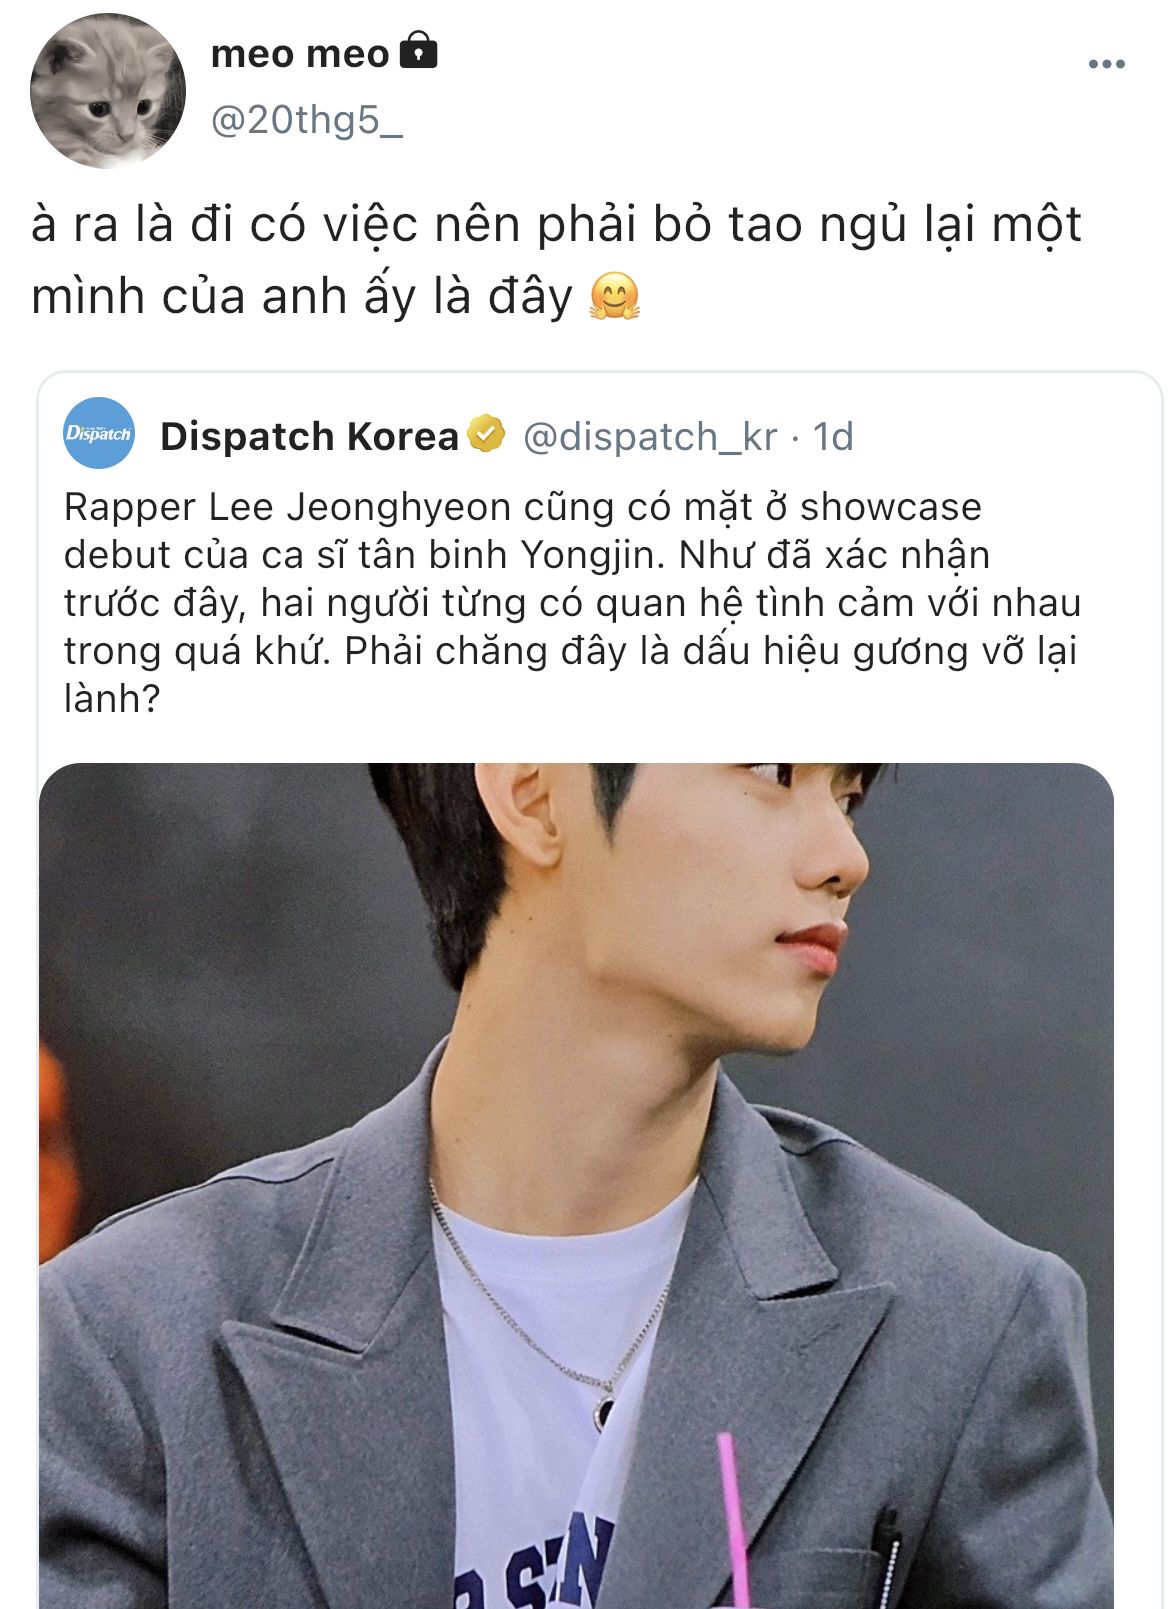Screen dimensions: 1170x1609
Task: Tap the hugging face emoji in the tweet
Action: coord(614,297)
